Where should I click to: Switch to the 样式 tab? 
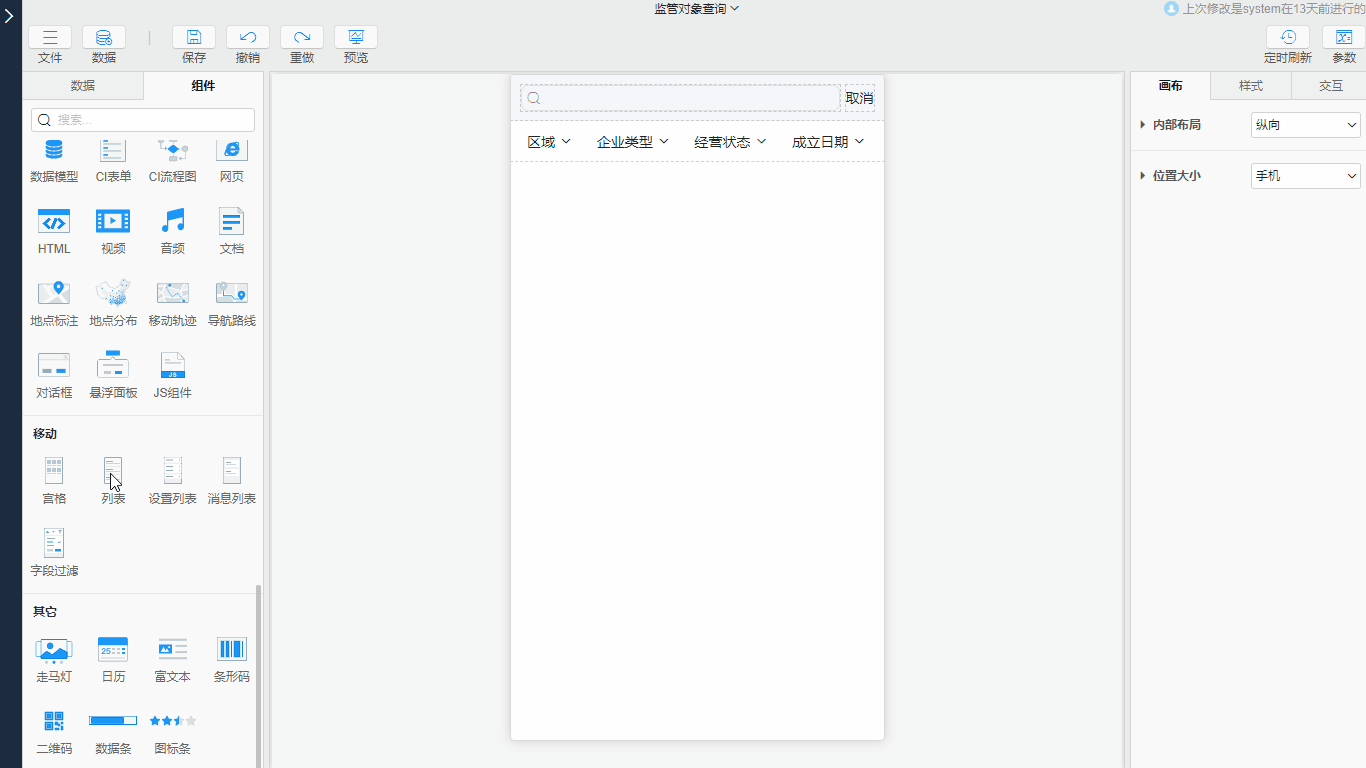pos(1250,86)
